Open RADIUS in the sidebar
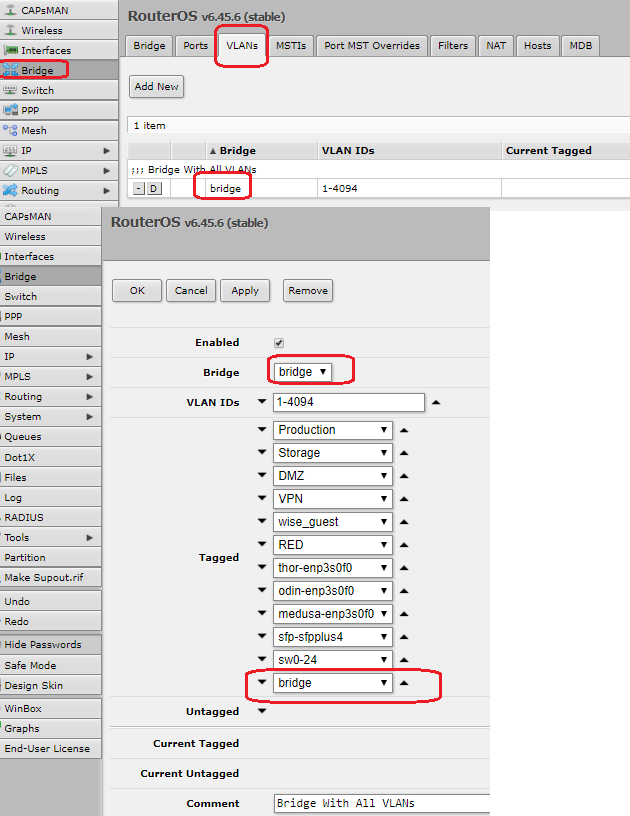630x816 pixels. pos(50,517)
